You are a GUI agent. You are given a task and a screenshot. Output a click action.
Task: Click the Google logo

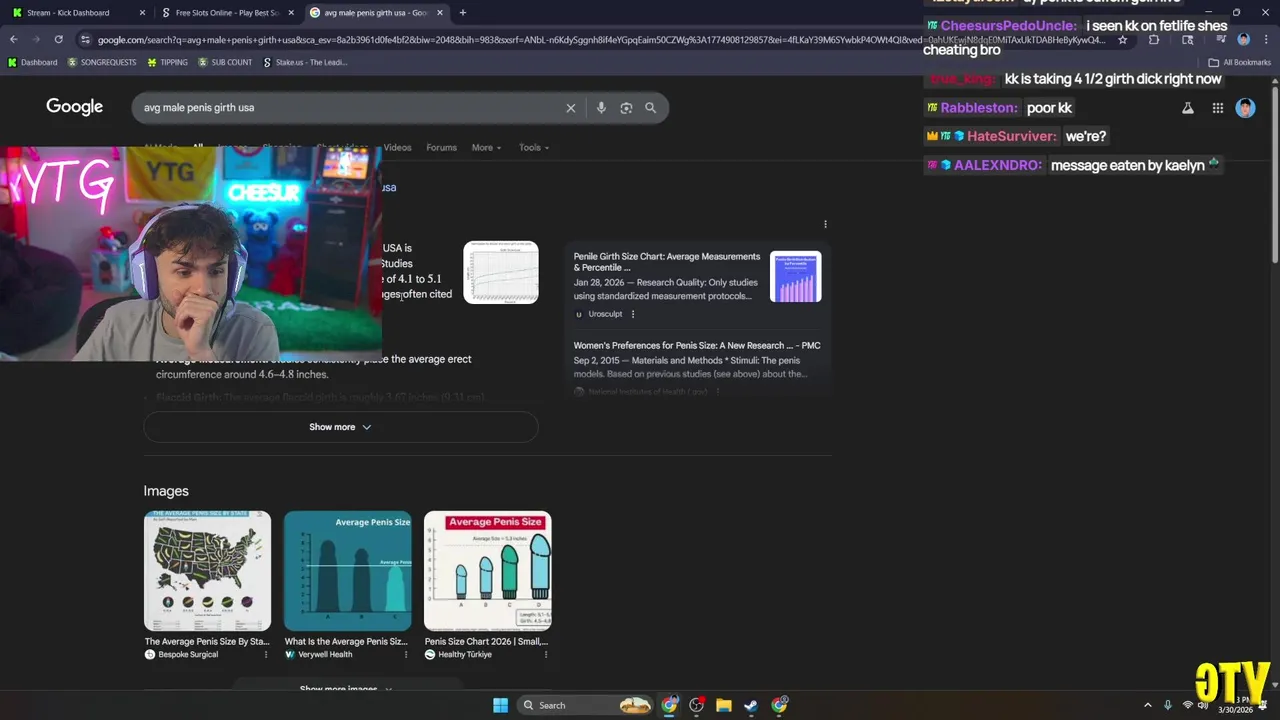click(74, 107)
